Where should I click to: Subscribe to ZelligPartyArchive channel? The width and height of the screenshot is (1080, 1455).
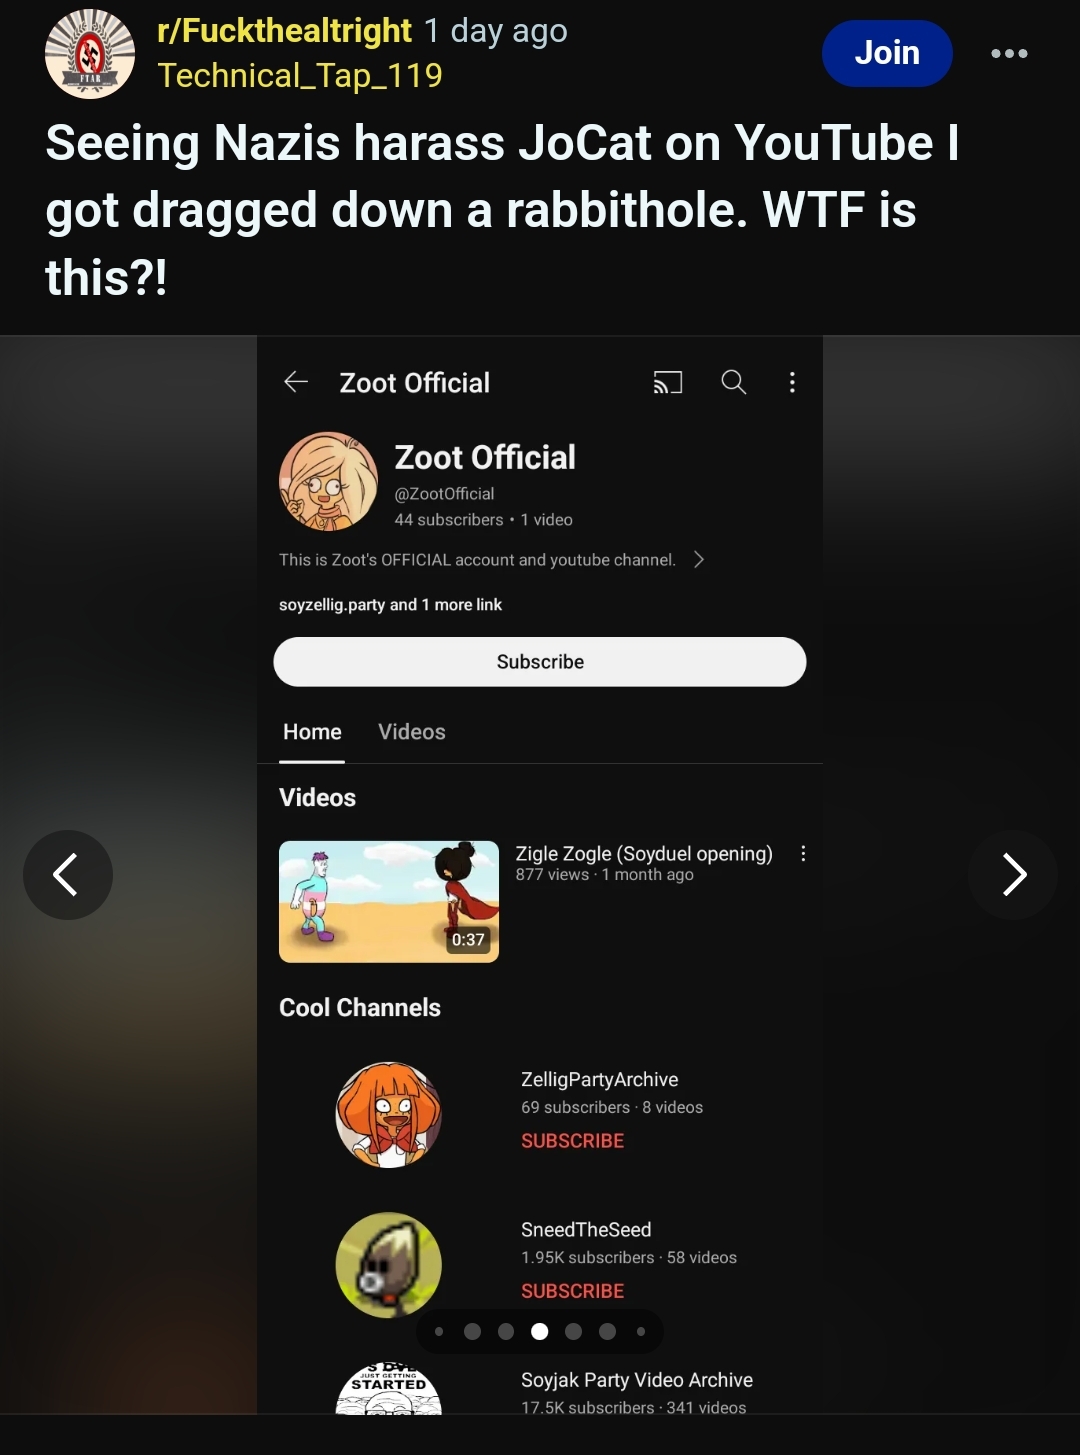572,1141
